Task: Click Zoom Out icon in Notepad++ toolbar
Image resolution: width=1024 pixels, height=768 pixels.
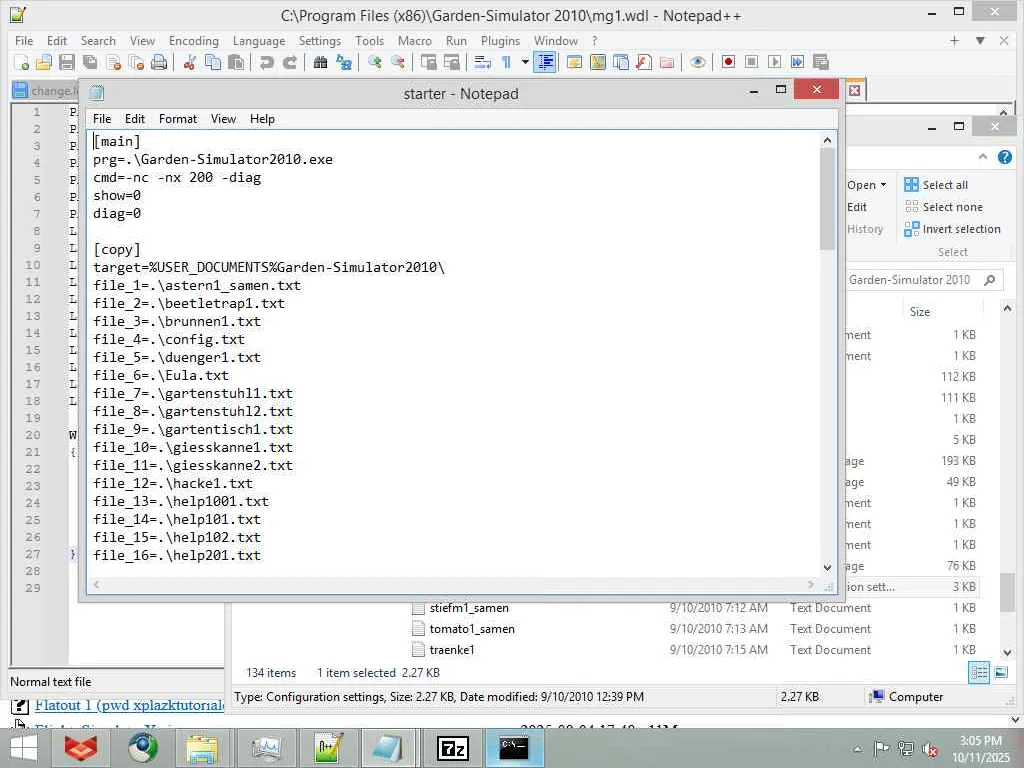Action: point(397,62)
